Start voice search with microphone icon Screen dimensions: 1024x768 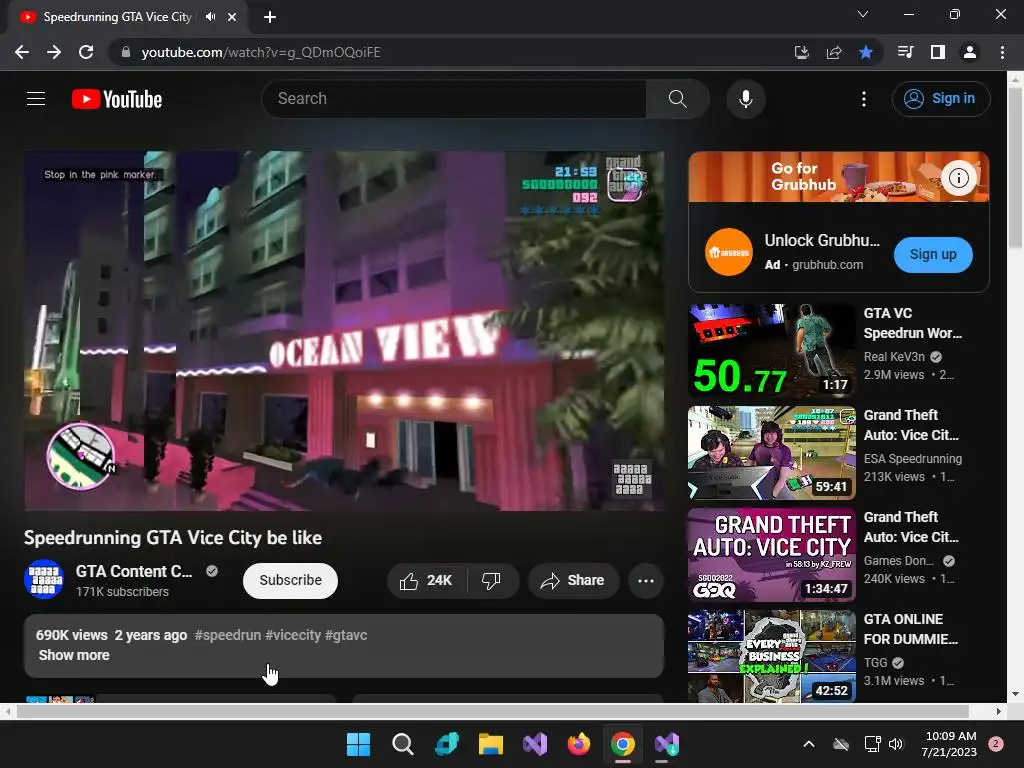(746, 99)
